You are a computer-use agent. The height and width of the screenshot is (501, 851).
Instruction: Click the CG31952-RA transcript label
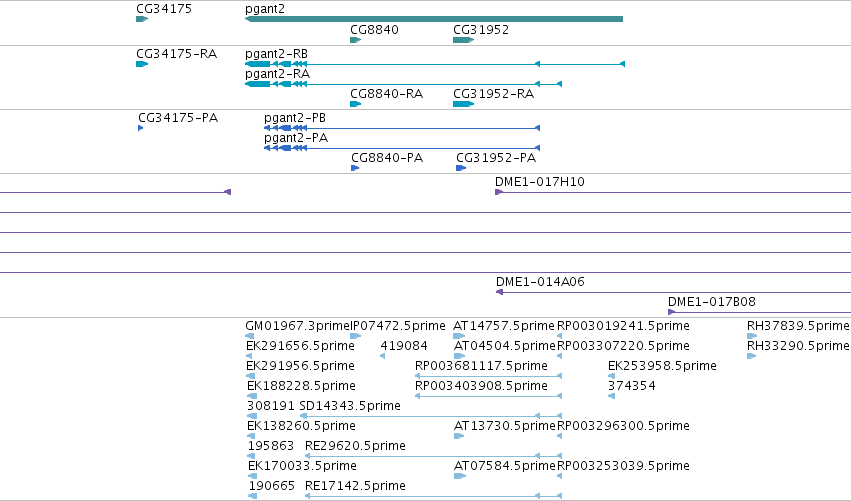[493, 94]
